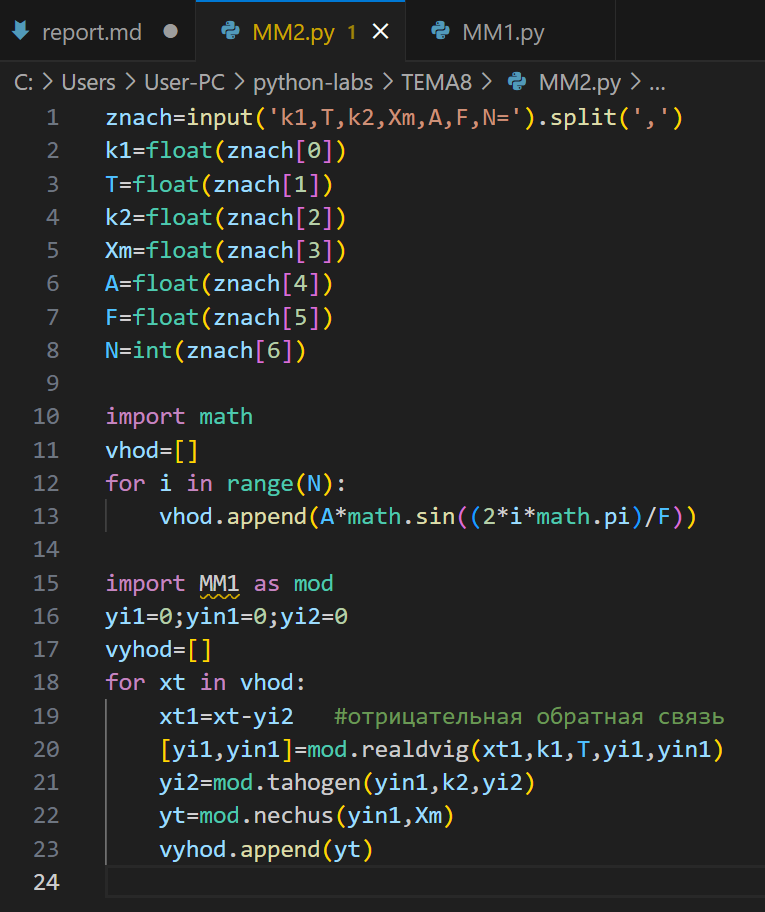Select line number 12 in the gutter
This screenshot has width=765, height=912.
46,483
